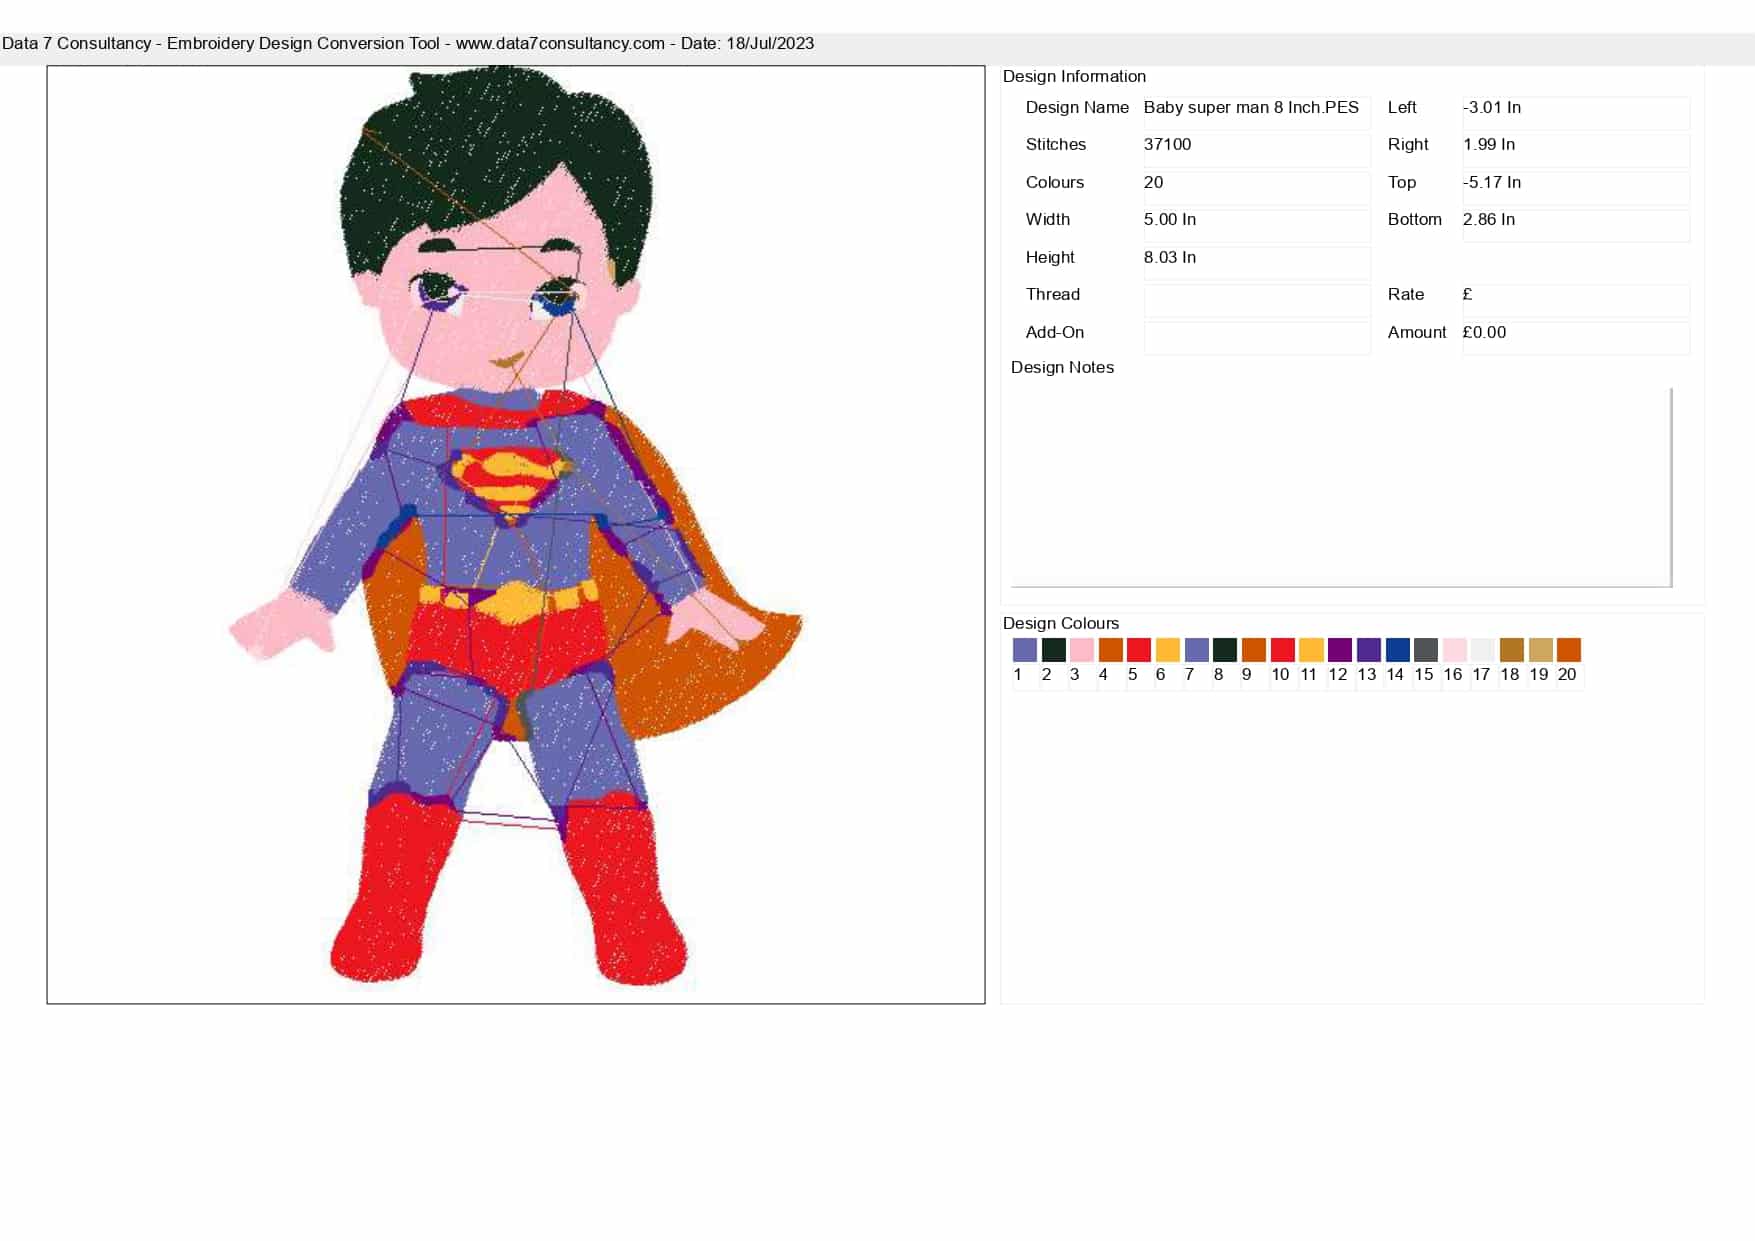Screen dimensions: 1755x1241
Task: Select design colour swatch number 1
Action: coord(1024,650)
